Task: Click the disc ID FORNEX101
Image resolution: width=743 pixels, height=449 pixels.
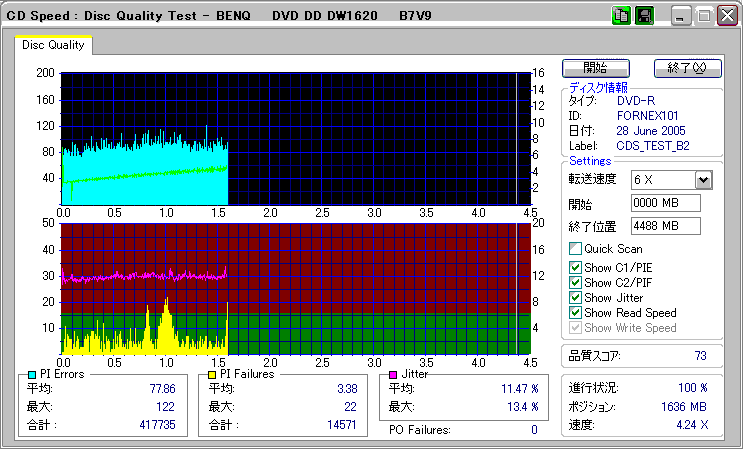Action: [x=648, y=116]
